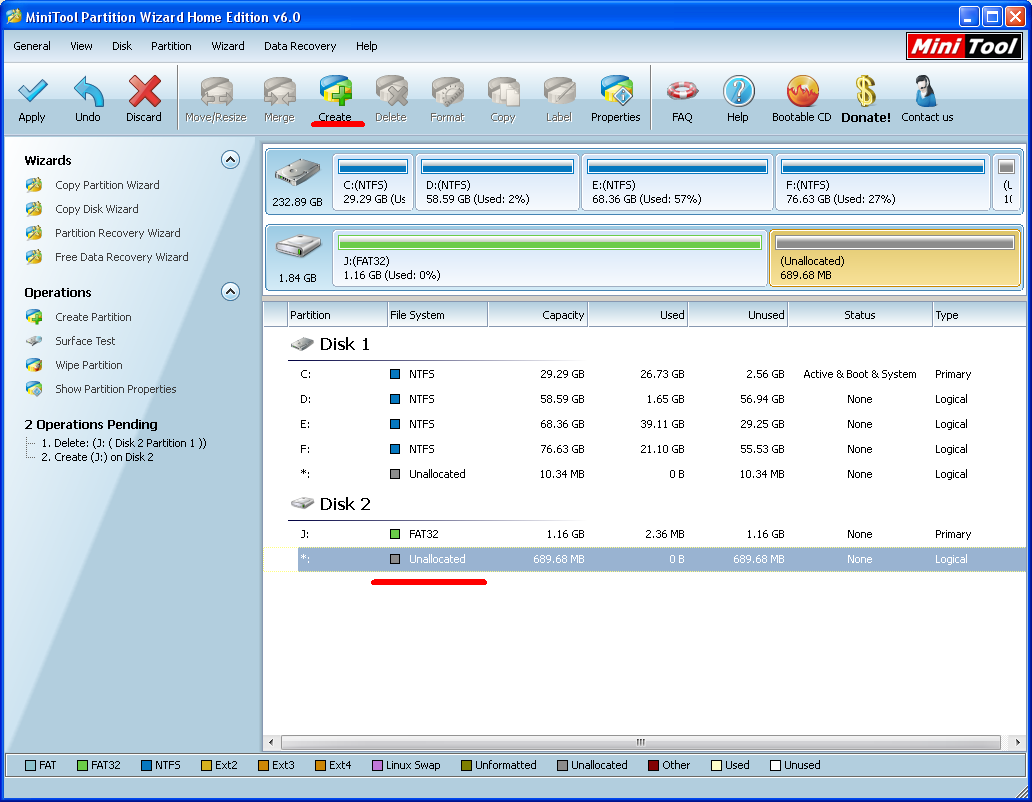Image resolution: width=1032 pixels, height=802 pixels.
Task: Click the Bootable CD icon
Action: click(x=801, y=93)
